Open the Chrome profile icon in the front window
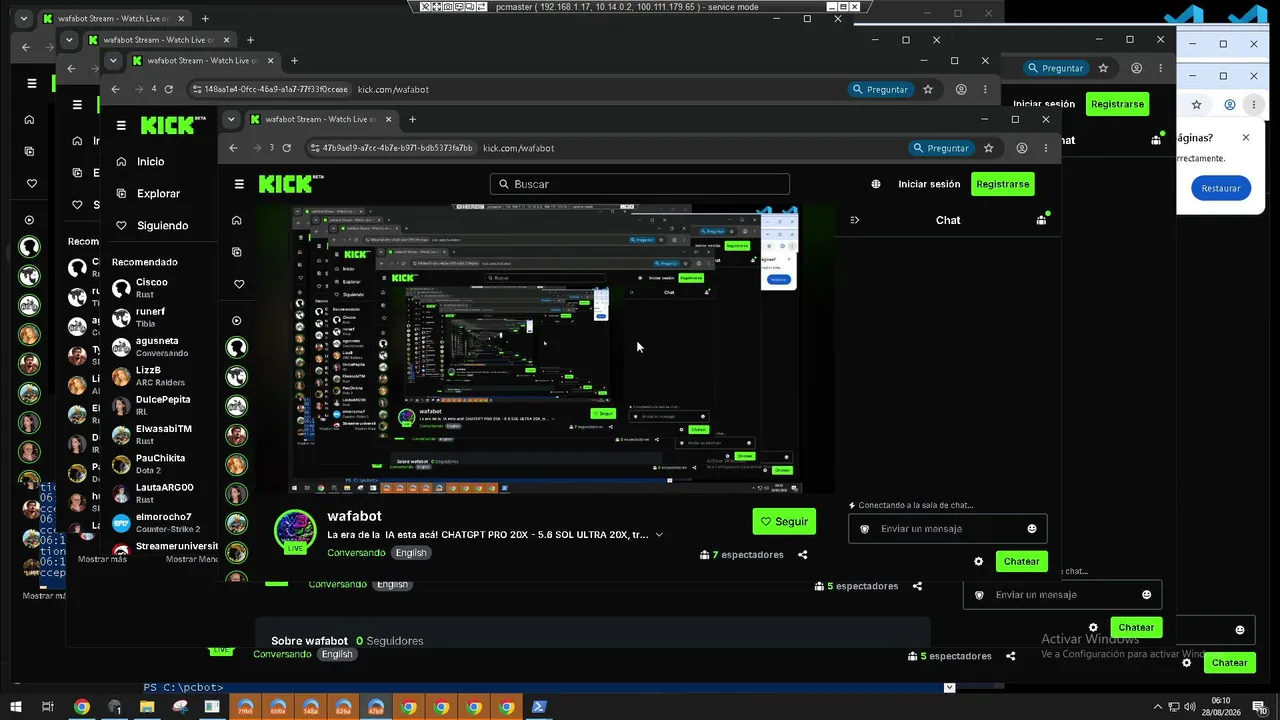Viewport: 1280px width, 720px height. click(x=1022, y=148)
